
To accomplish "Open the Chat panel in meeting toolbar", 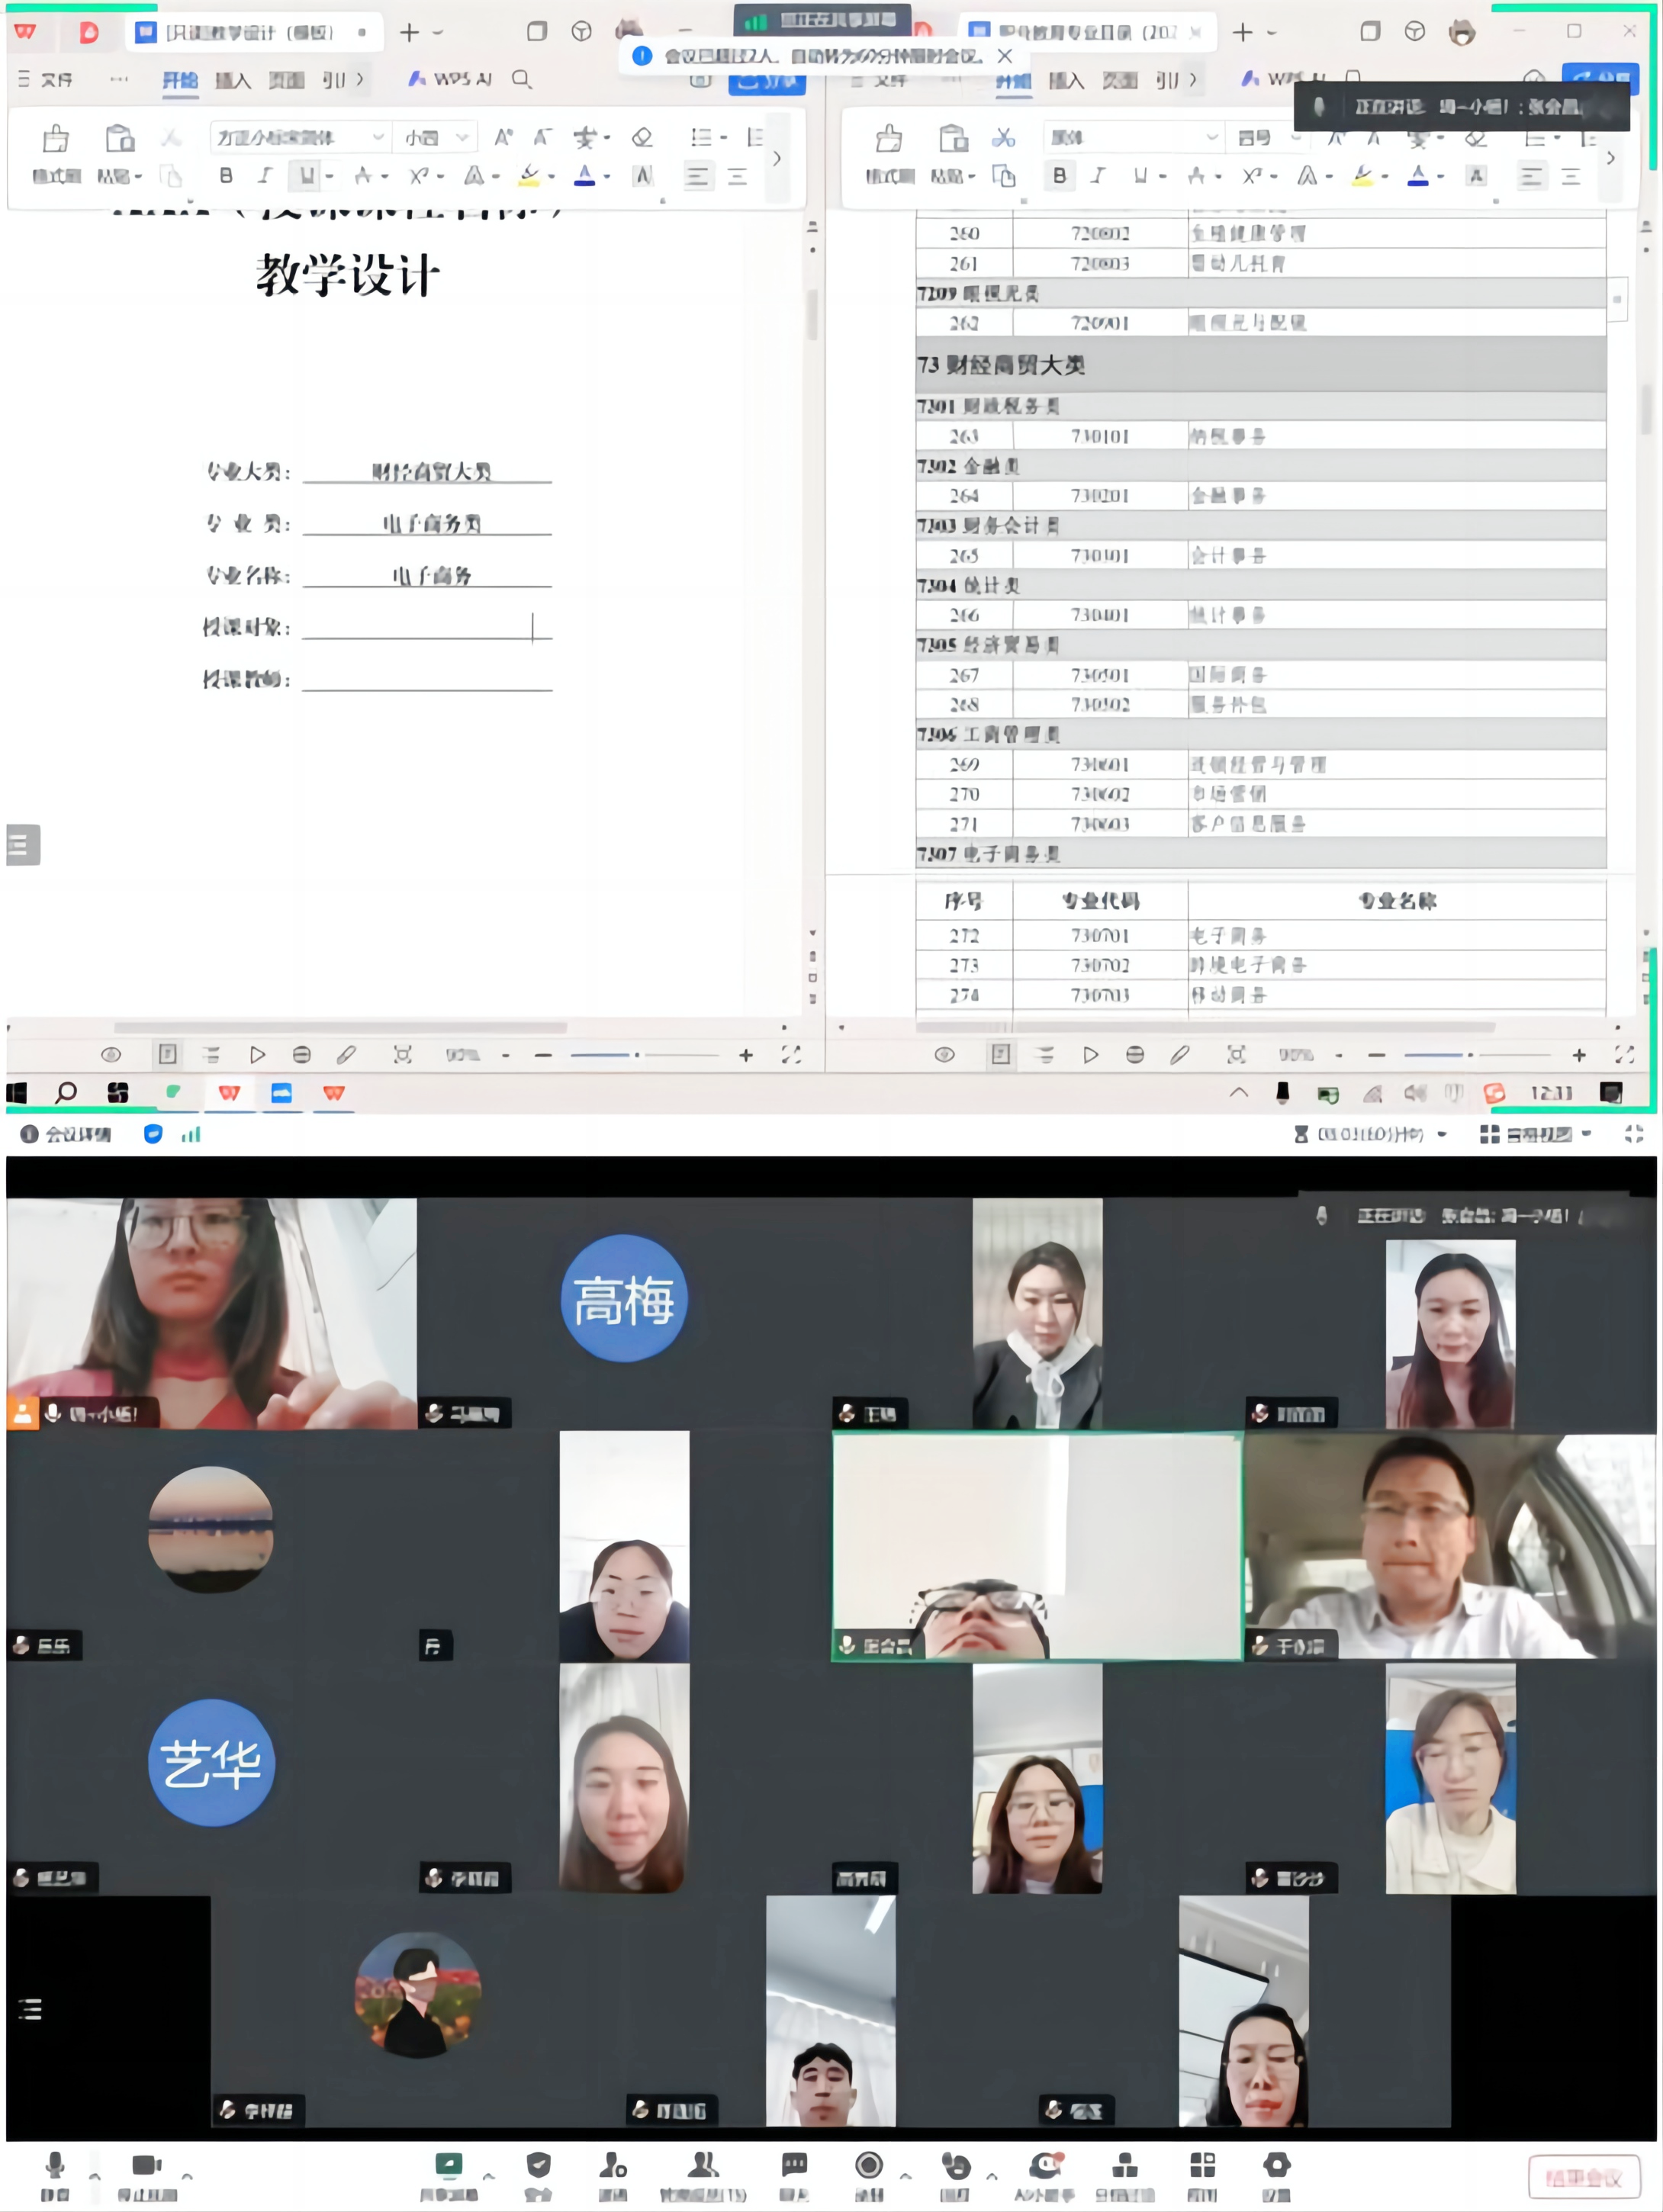I will pyautogui.click(x=794, y=2176).
